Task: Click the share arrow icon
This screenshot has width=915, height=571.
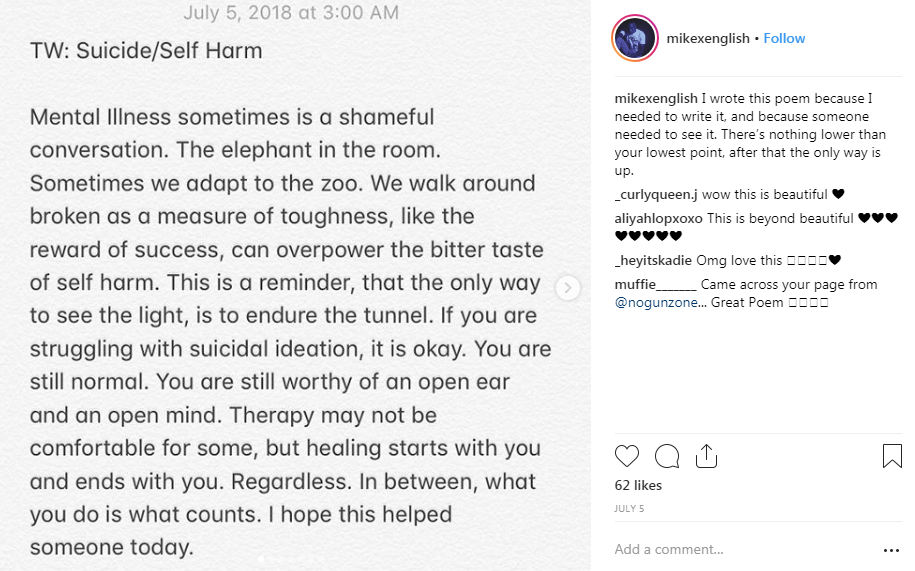Action: coord(706,456)
